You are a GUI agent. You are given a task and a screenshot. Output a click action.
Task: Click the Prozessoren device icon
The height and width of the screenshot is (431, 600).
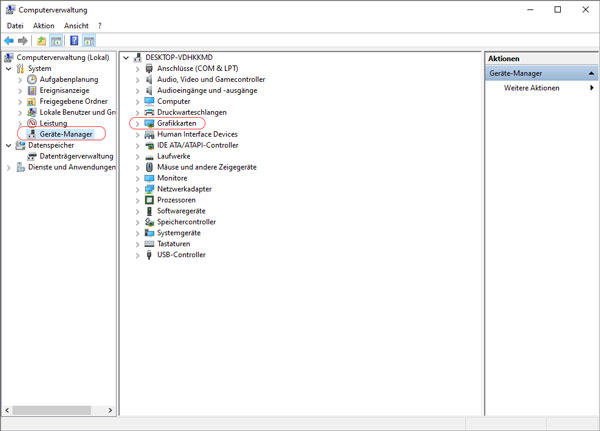149,200
